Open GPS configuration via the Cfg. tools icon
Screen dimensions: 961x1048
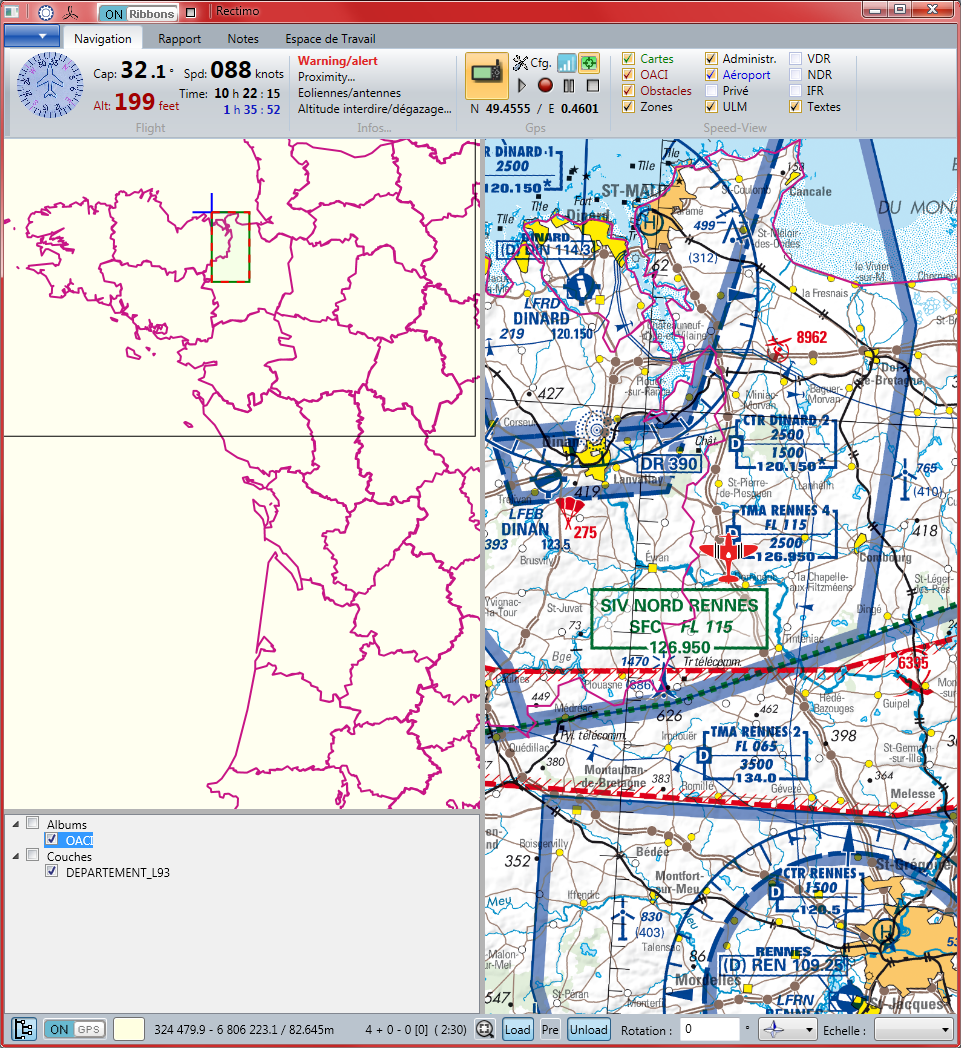coord(521,63)
